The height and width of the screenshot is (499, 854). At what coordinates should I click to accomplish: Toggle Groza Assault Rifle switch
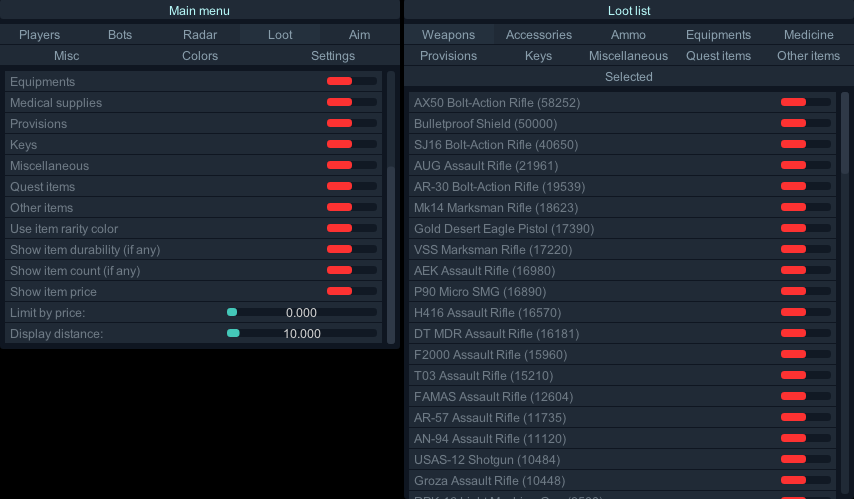(x=806, y=480)
